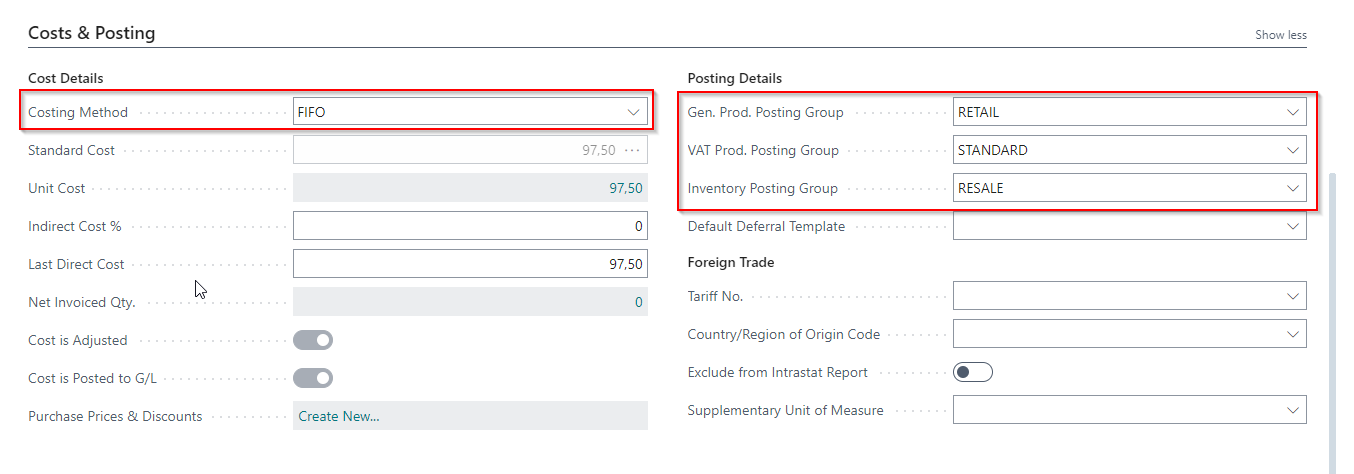
Task: Collapse the Costs & Posting section header
Action: (92, 33)
